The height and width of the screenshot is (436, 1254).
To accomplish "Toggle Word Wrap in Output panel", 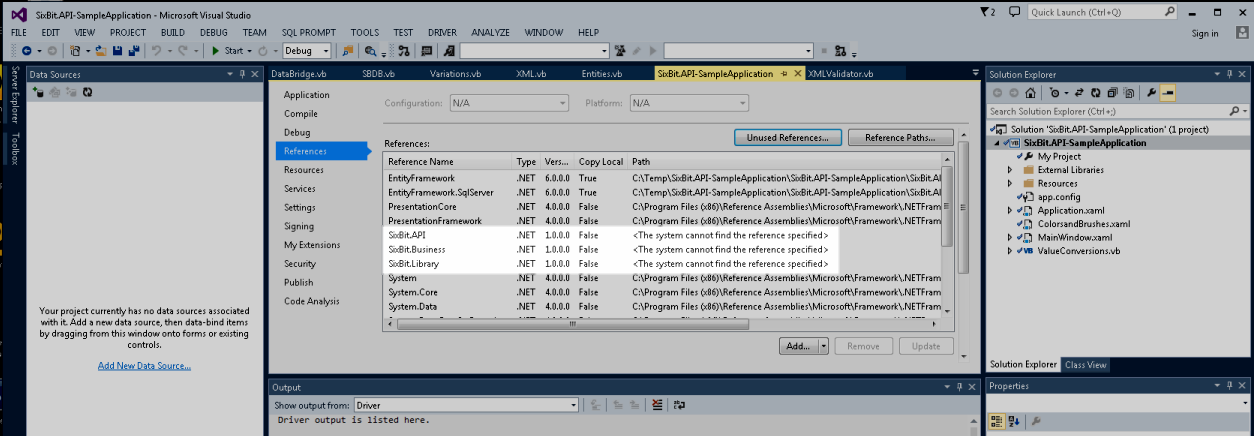I will tap(678, 405).
